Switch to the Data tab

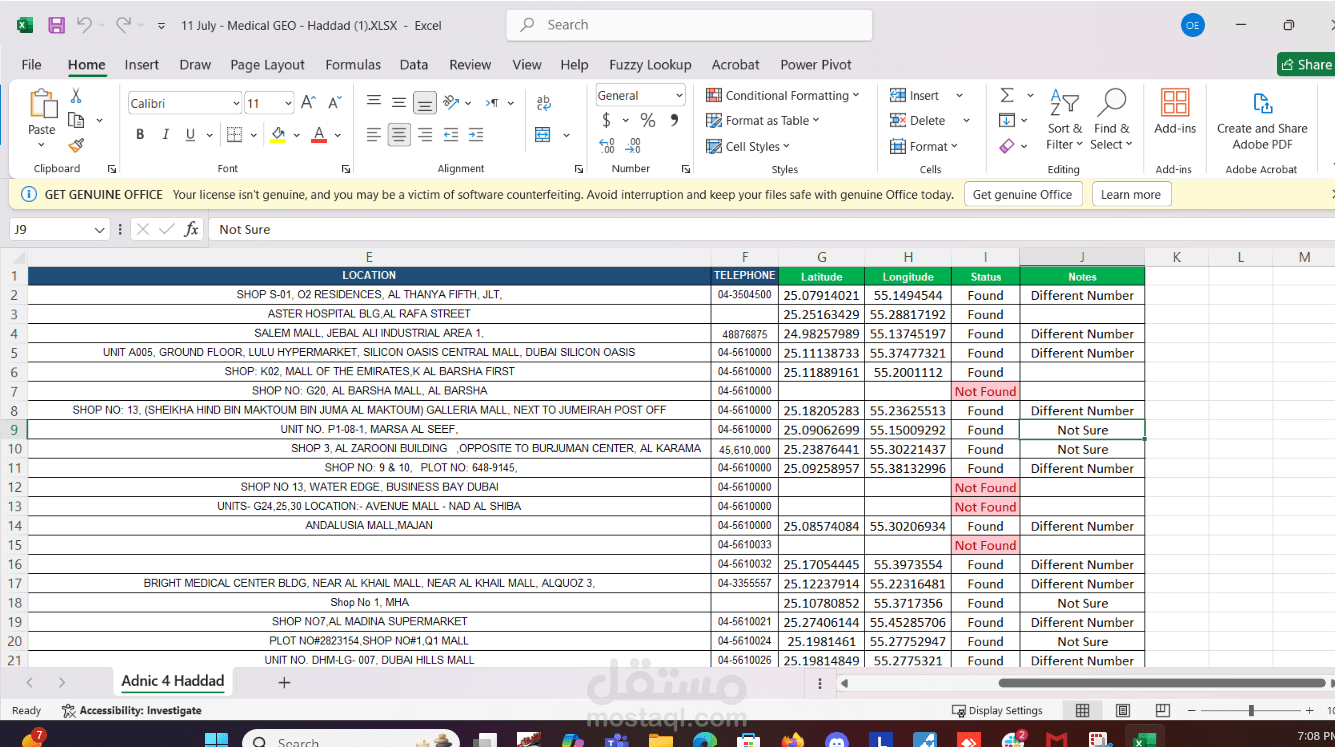click(x=414, y=65)
